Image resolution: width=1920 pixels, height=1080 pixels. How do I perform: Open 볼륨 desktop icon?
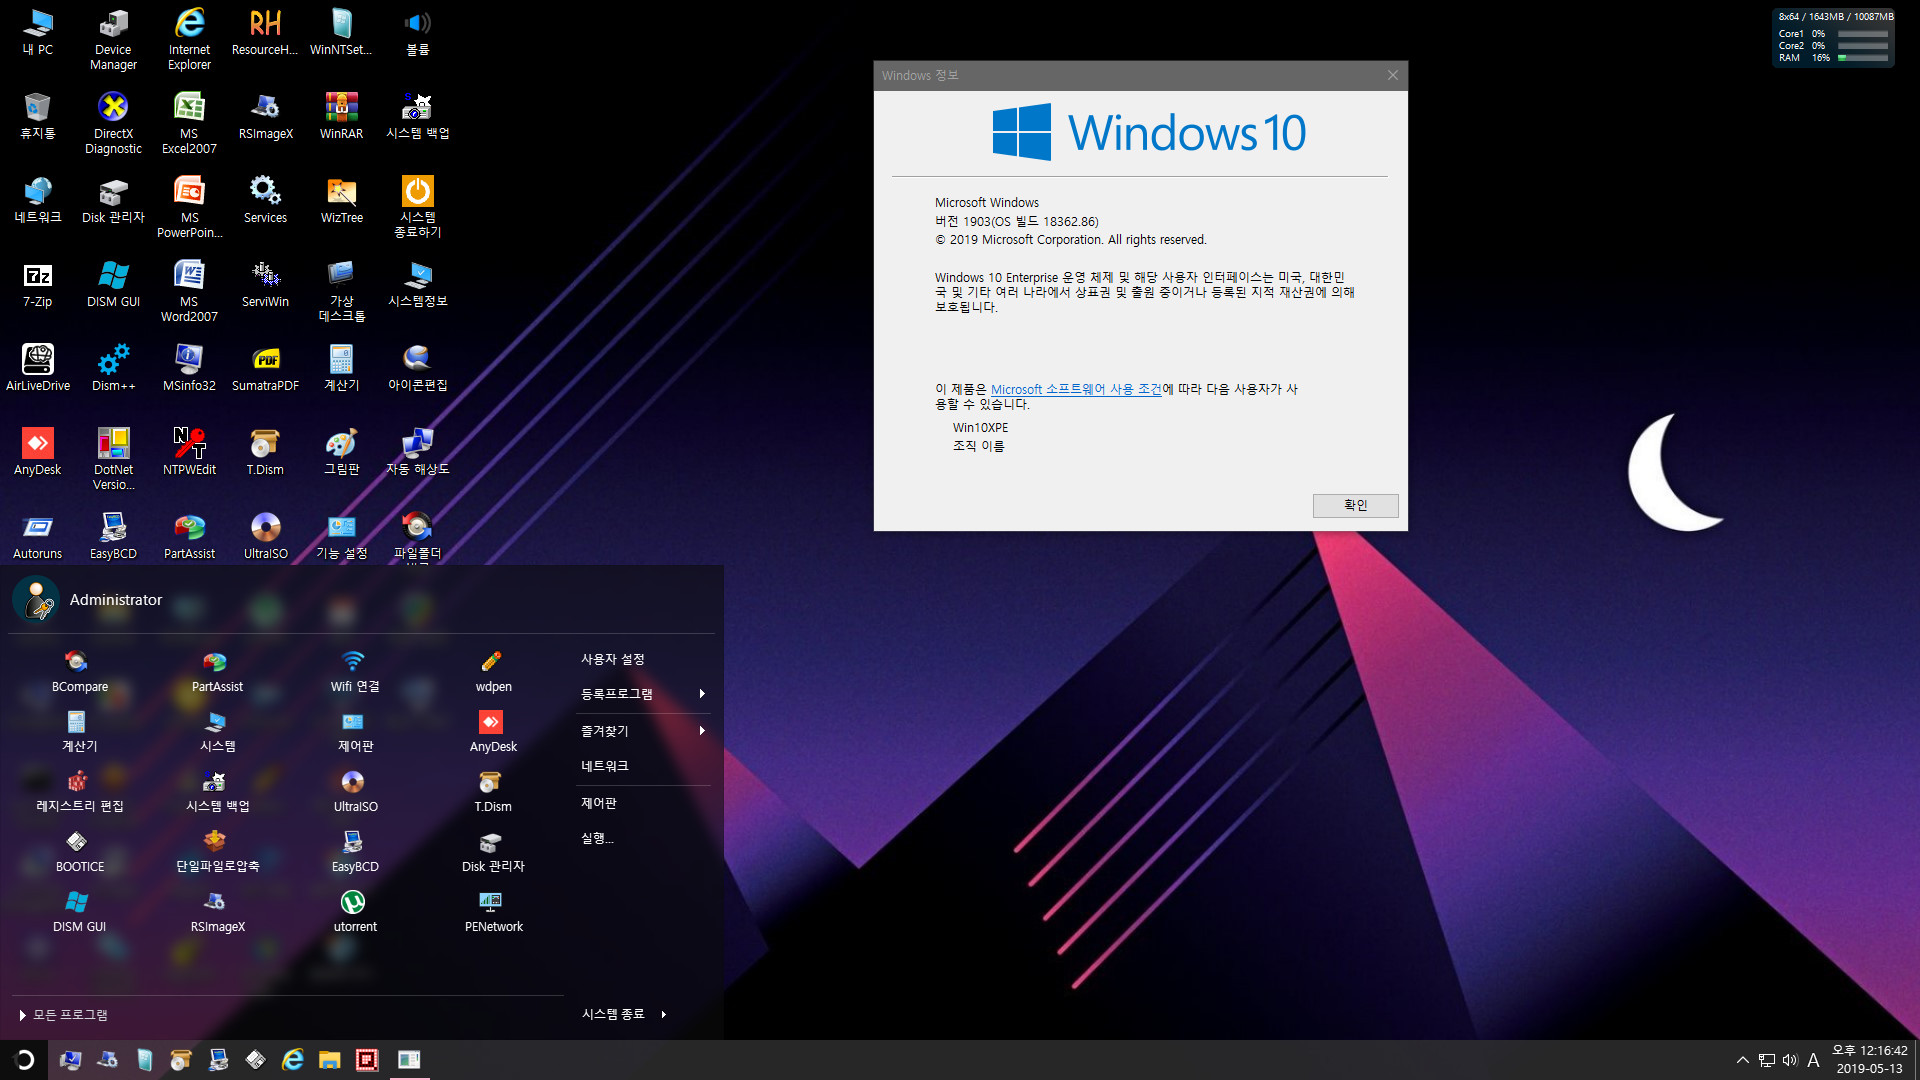(417, 32)
